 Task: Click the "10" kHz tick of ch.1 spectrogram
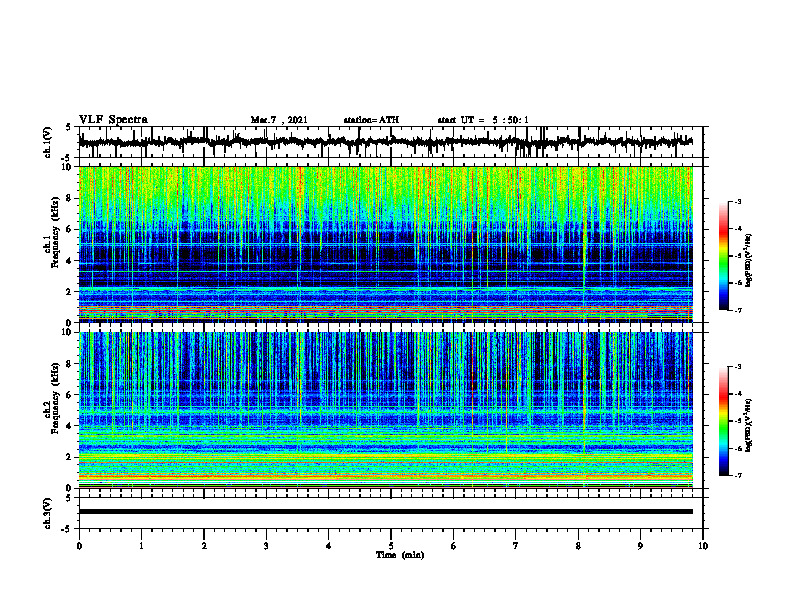coord(68,167)
